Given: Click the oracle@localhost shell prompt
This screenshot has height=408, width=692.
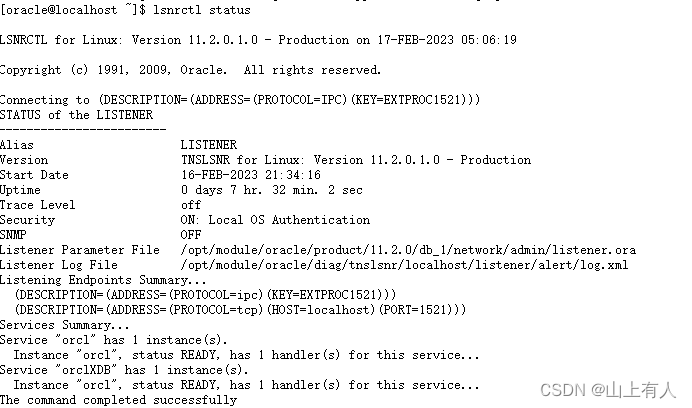Looking at the screenshot, I should pos(73,10).
